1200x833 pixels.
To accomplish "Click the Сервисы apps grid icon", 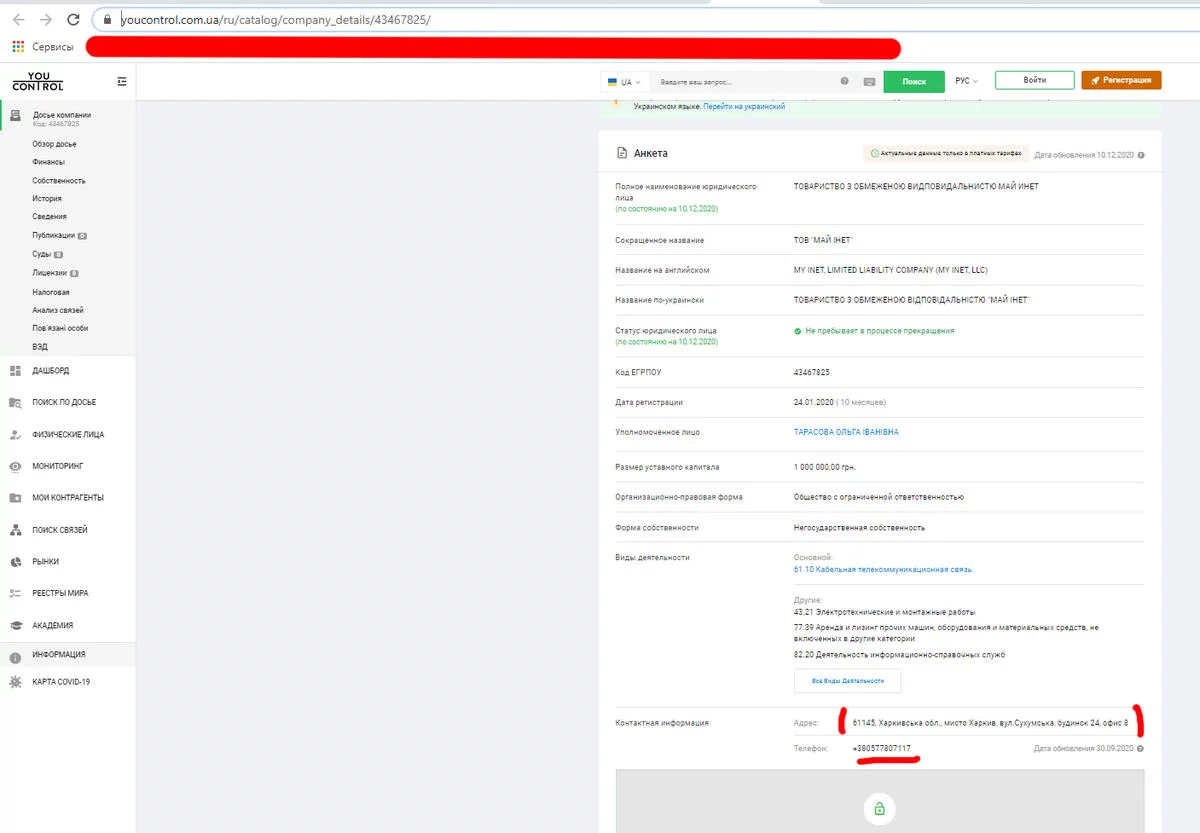I will point(17,47).
